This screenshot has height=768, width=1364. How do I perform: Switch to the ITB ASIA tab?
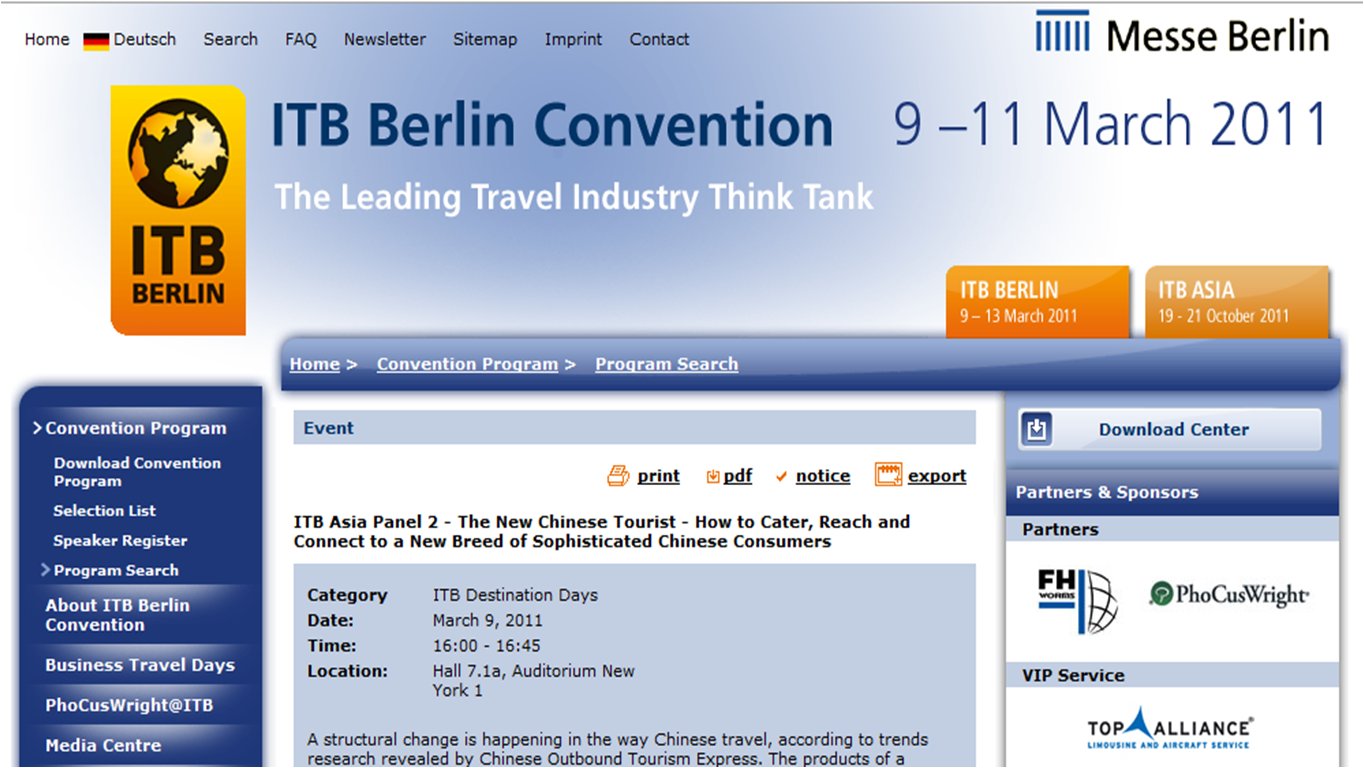pyautogui.click(x=1235, y=301)
